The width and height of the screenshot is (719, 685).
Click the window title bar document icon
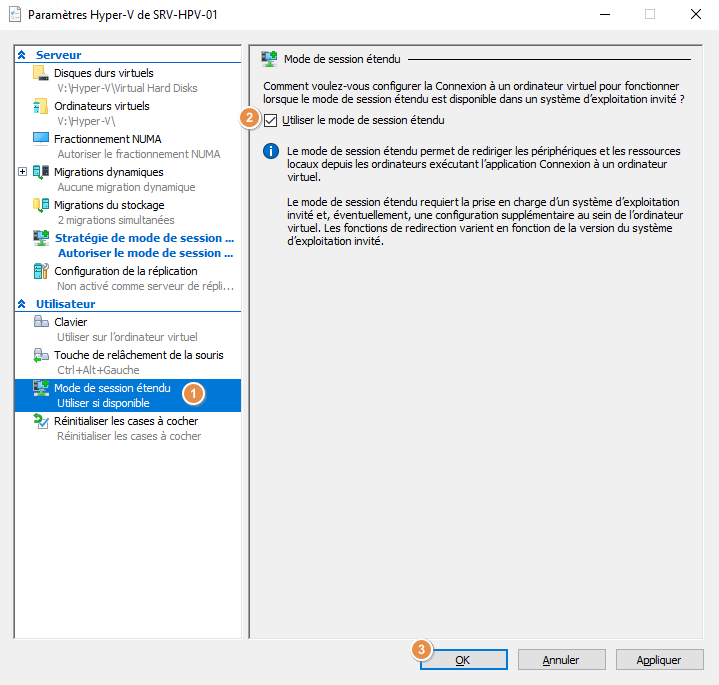click(x=15, y=15)
